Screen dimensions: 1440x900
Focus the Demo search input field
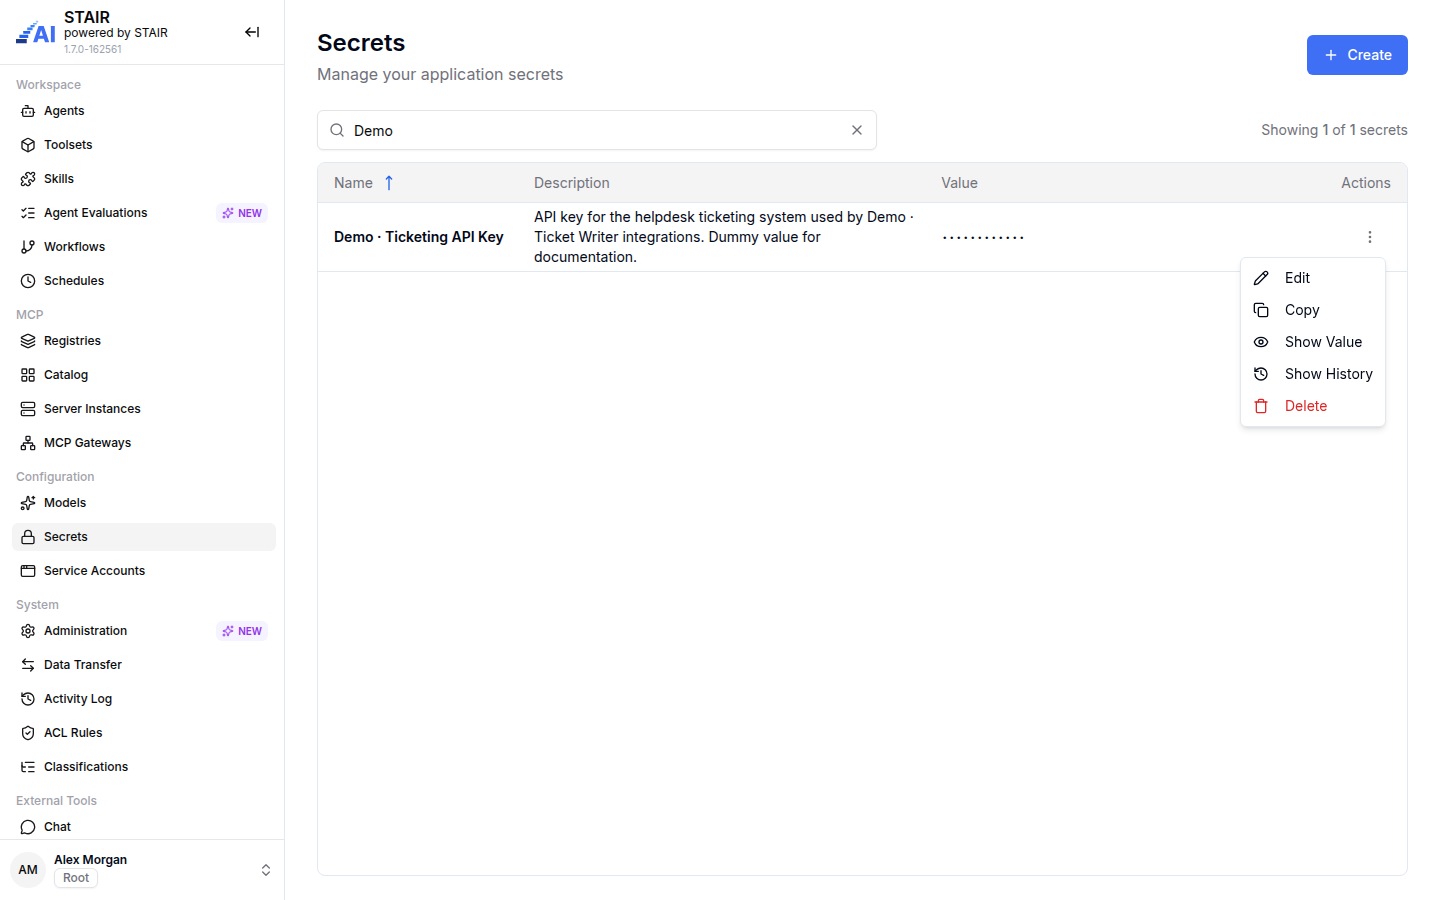pyautogui.click(x=597, y=130)
